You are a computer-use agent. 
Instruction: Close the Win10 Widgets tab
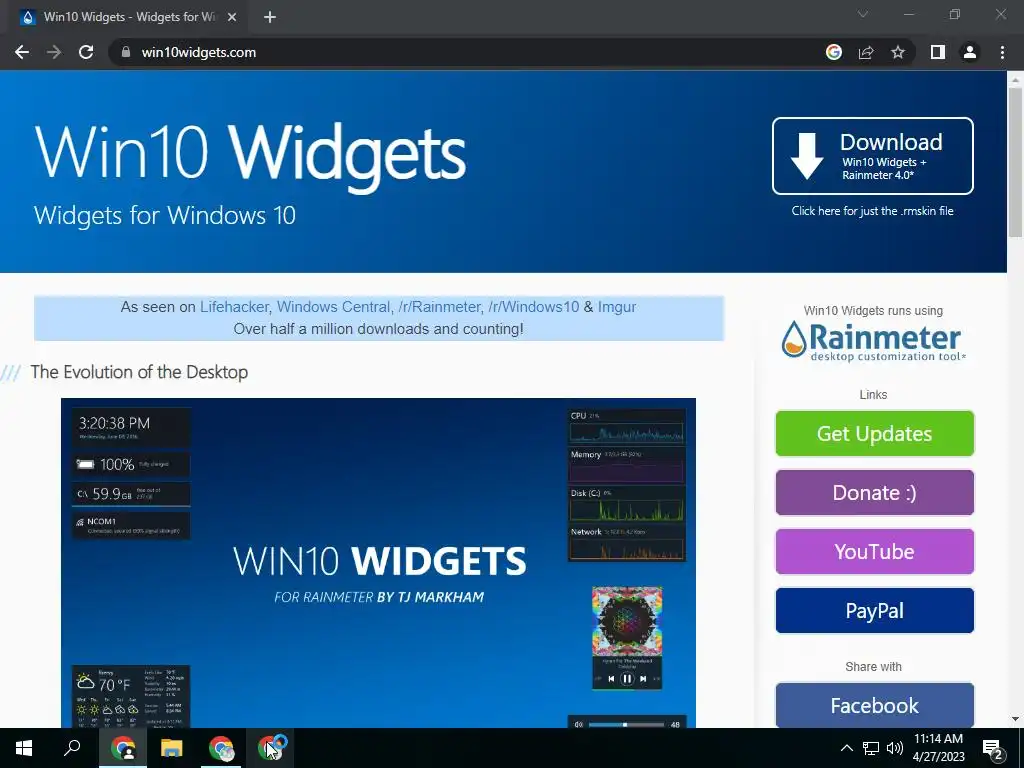pyautogui.click(x=232, y=17)
